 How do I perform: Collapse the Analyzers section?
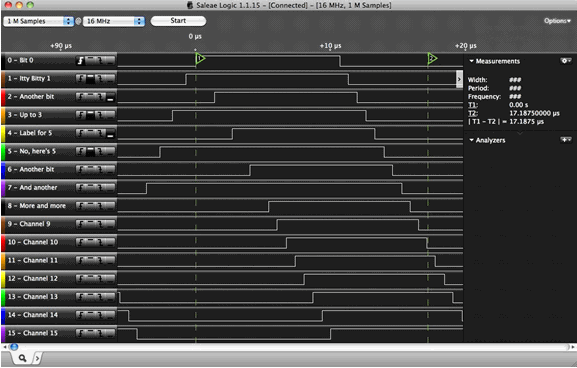tap(471, 140)
